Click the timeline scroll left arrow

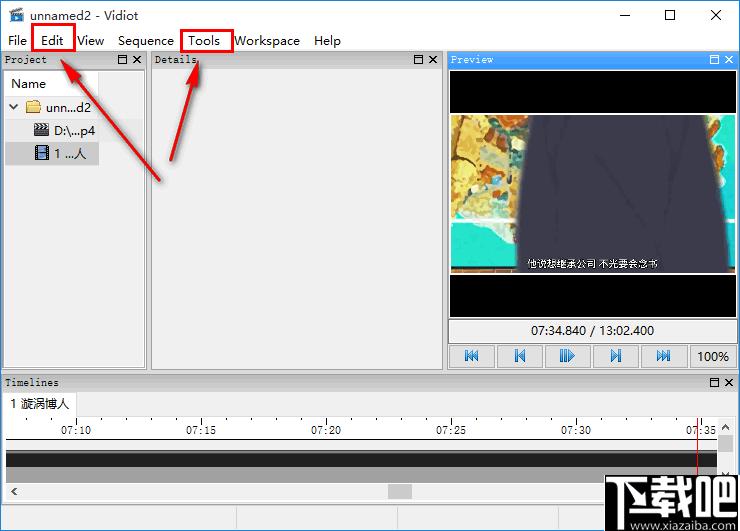(x=14, y=491)
